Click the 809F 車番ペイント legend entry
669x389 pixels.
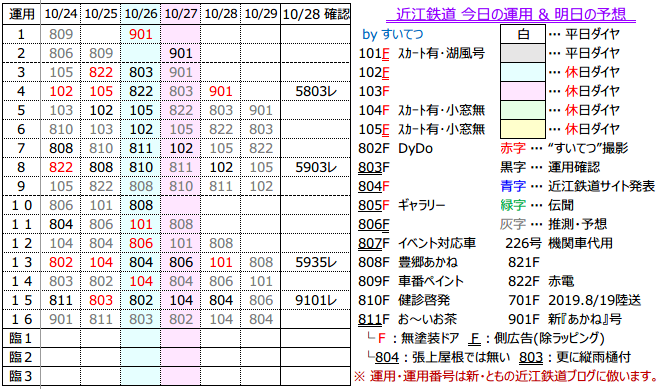click(x=411, y=281)
